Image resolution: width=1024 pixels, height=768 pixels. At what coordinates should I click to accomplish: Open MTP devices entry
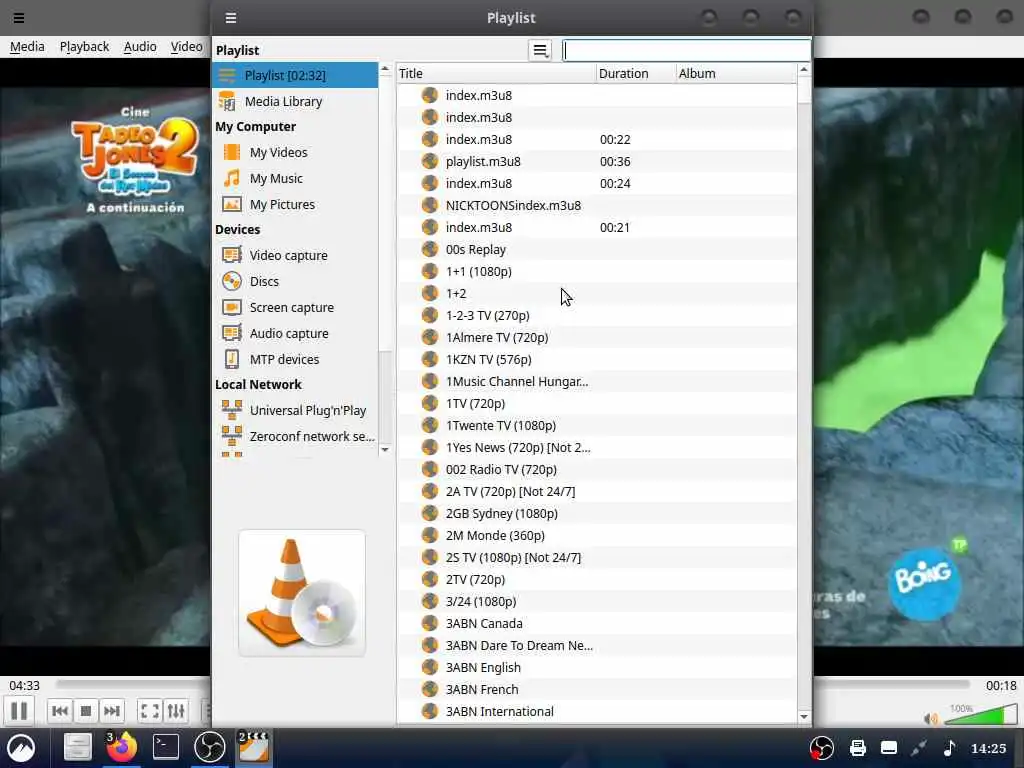(295, 359)
